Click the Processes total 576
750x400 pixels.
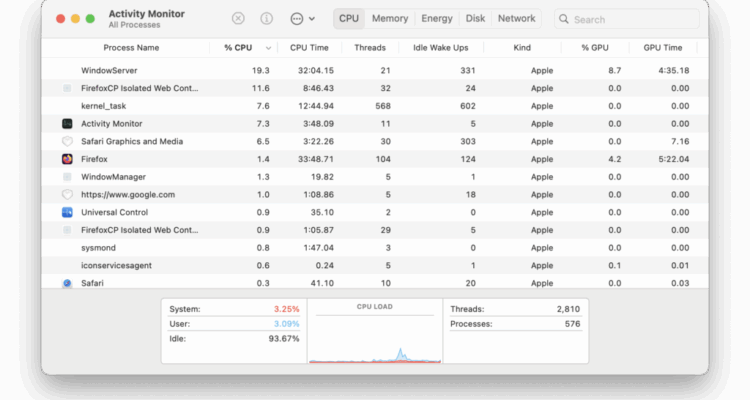coord(572,324)
